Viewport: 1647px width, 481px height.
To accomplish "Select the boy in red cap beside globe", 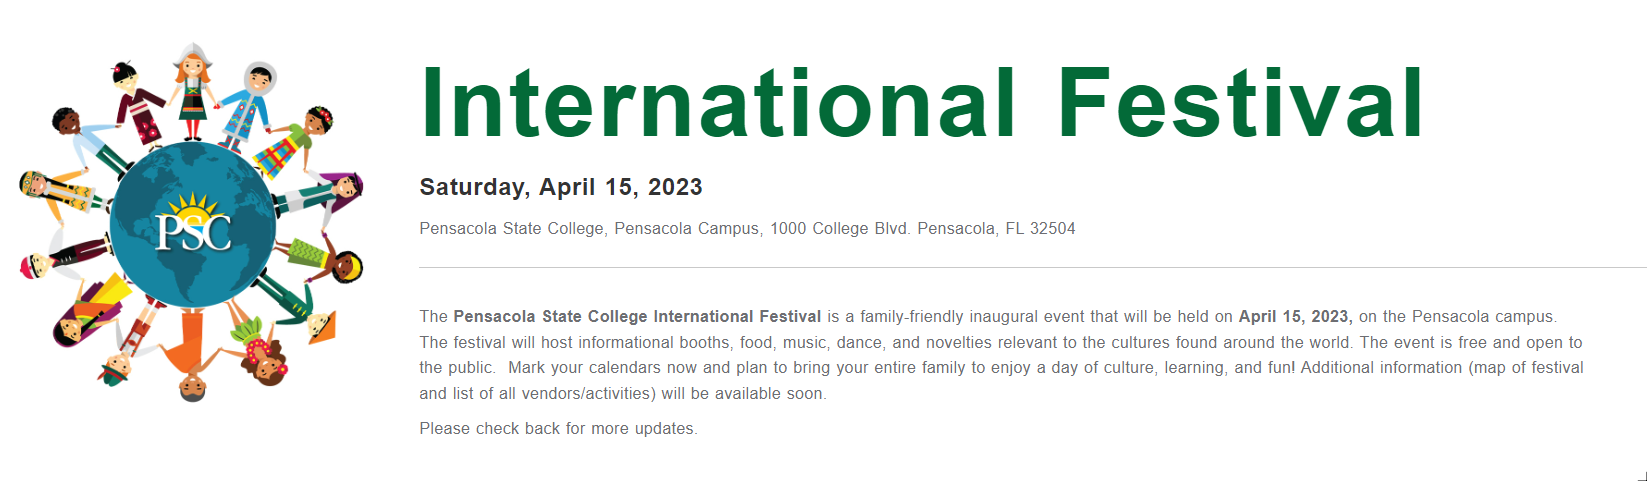I will (x=64, y=256).
